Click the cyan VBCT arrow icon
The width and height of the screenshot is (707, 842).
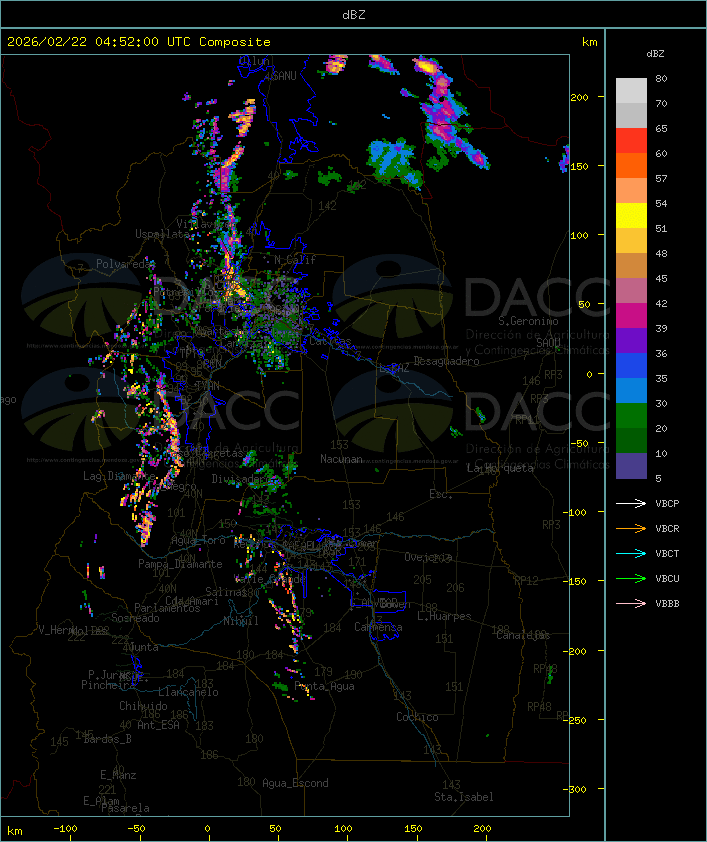pyautogui.click(x=631, y=553)
